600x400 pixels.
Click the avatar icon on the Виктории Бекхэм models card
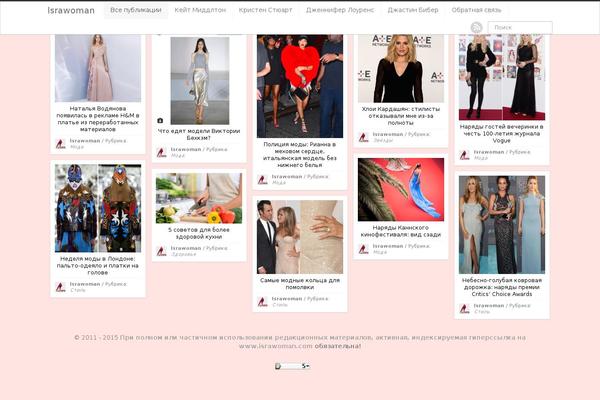coord(161,153)
